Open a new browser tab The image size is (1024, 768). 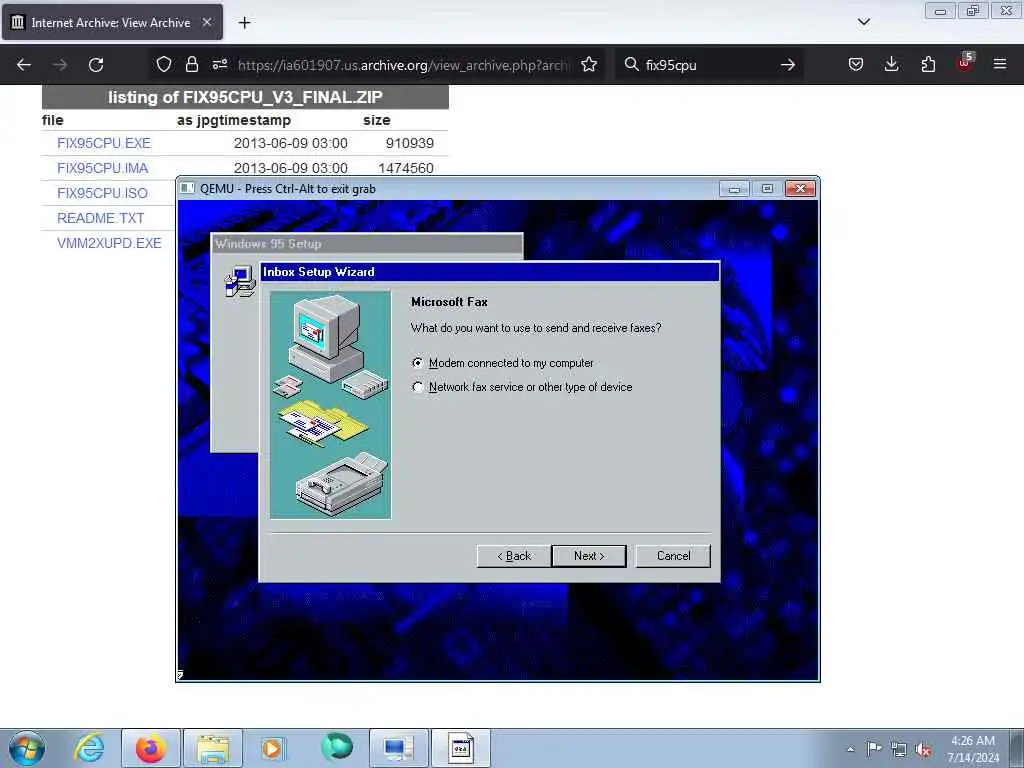click(x=244, y=23)
